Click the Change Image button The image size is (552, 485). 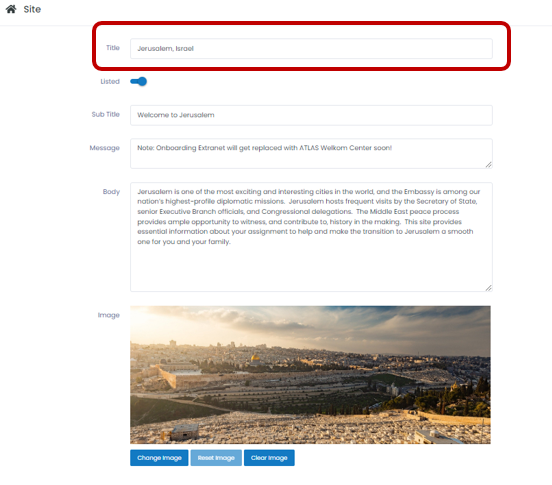click(159, 458)
